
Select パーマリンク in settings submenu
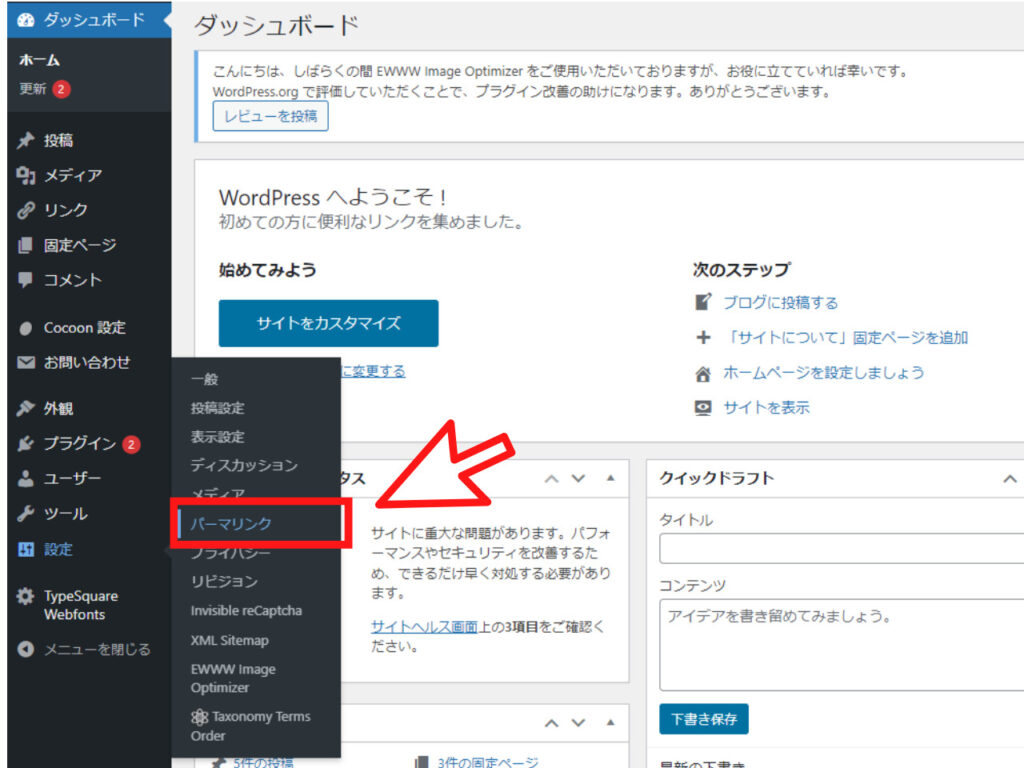(x=231, y=523)
